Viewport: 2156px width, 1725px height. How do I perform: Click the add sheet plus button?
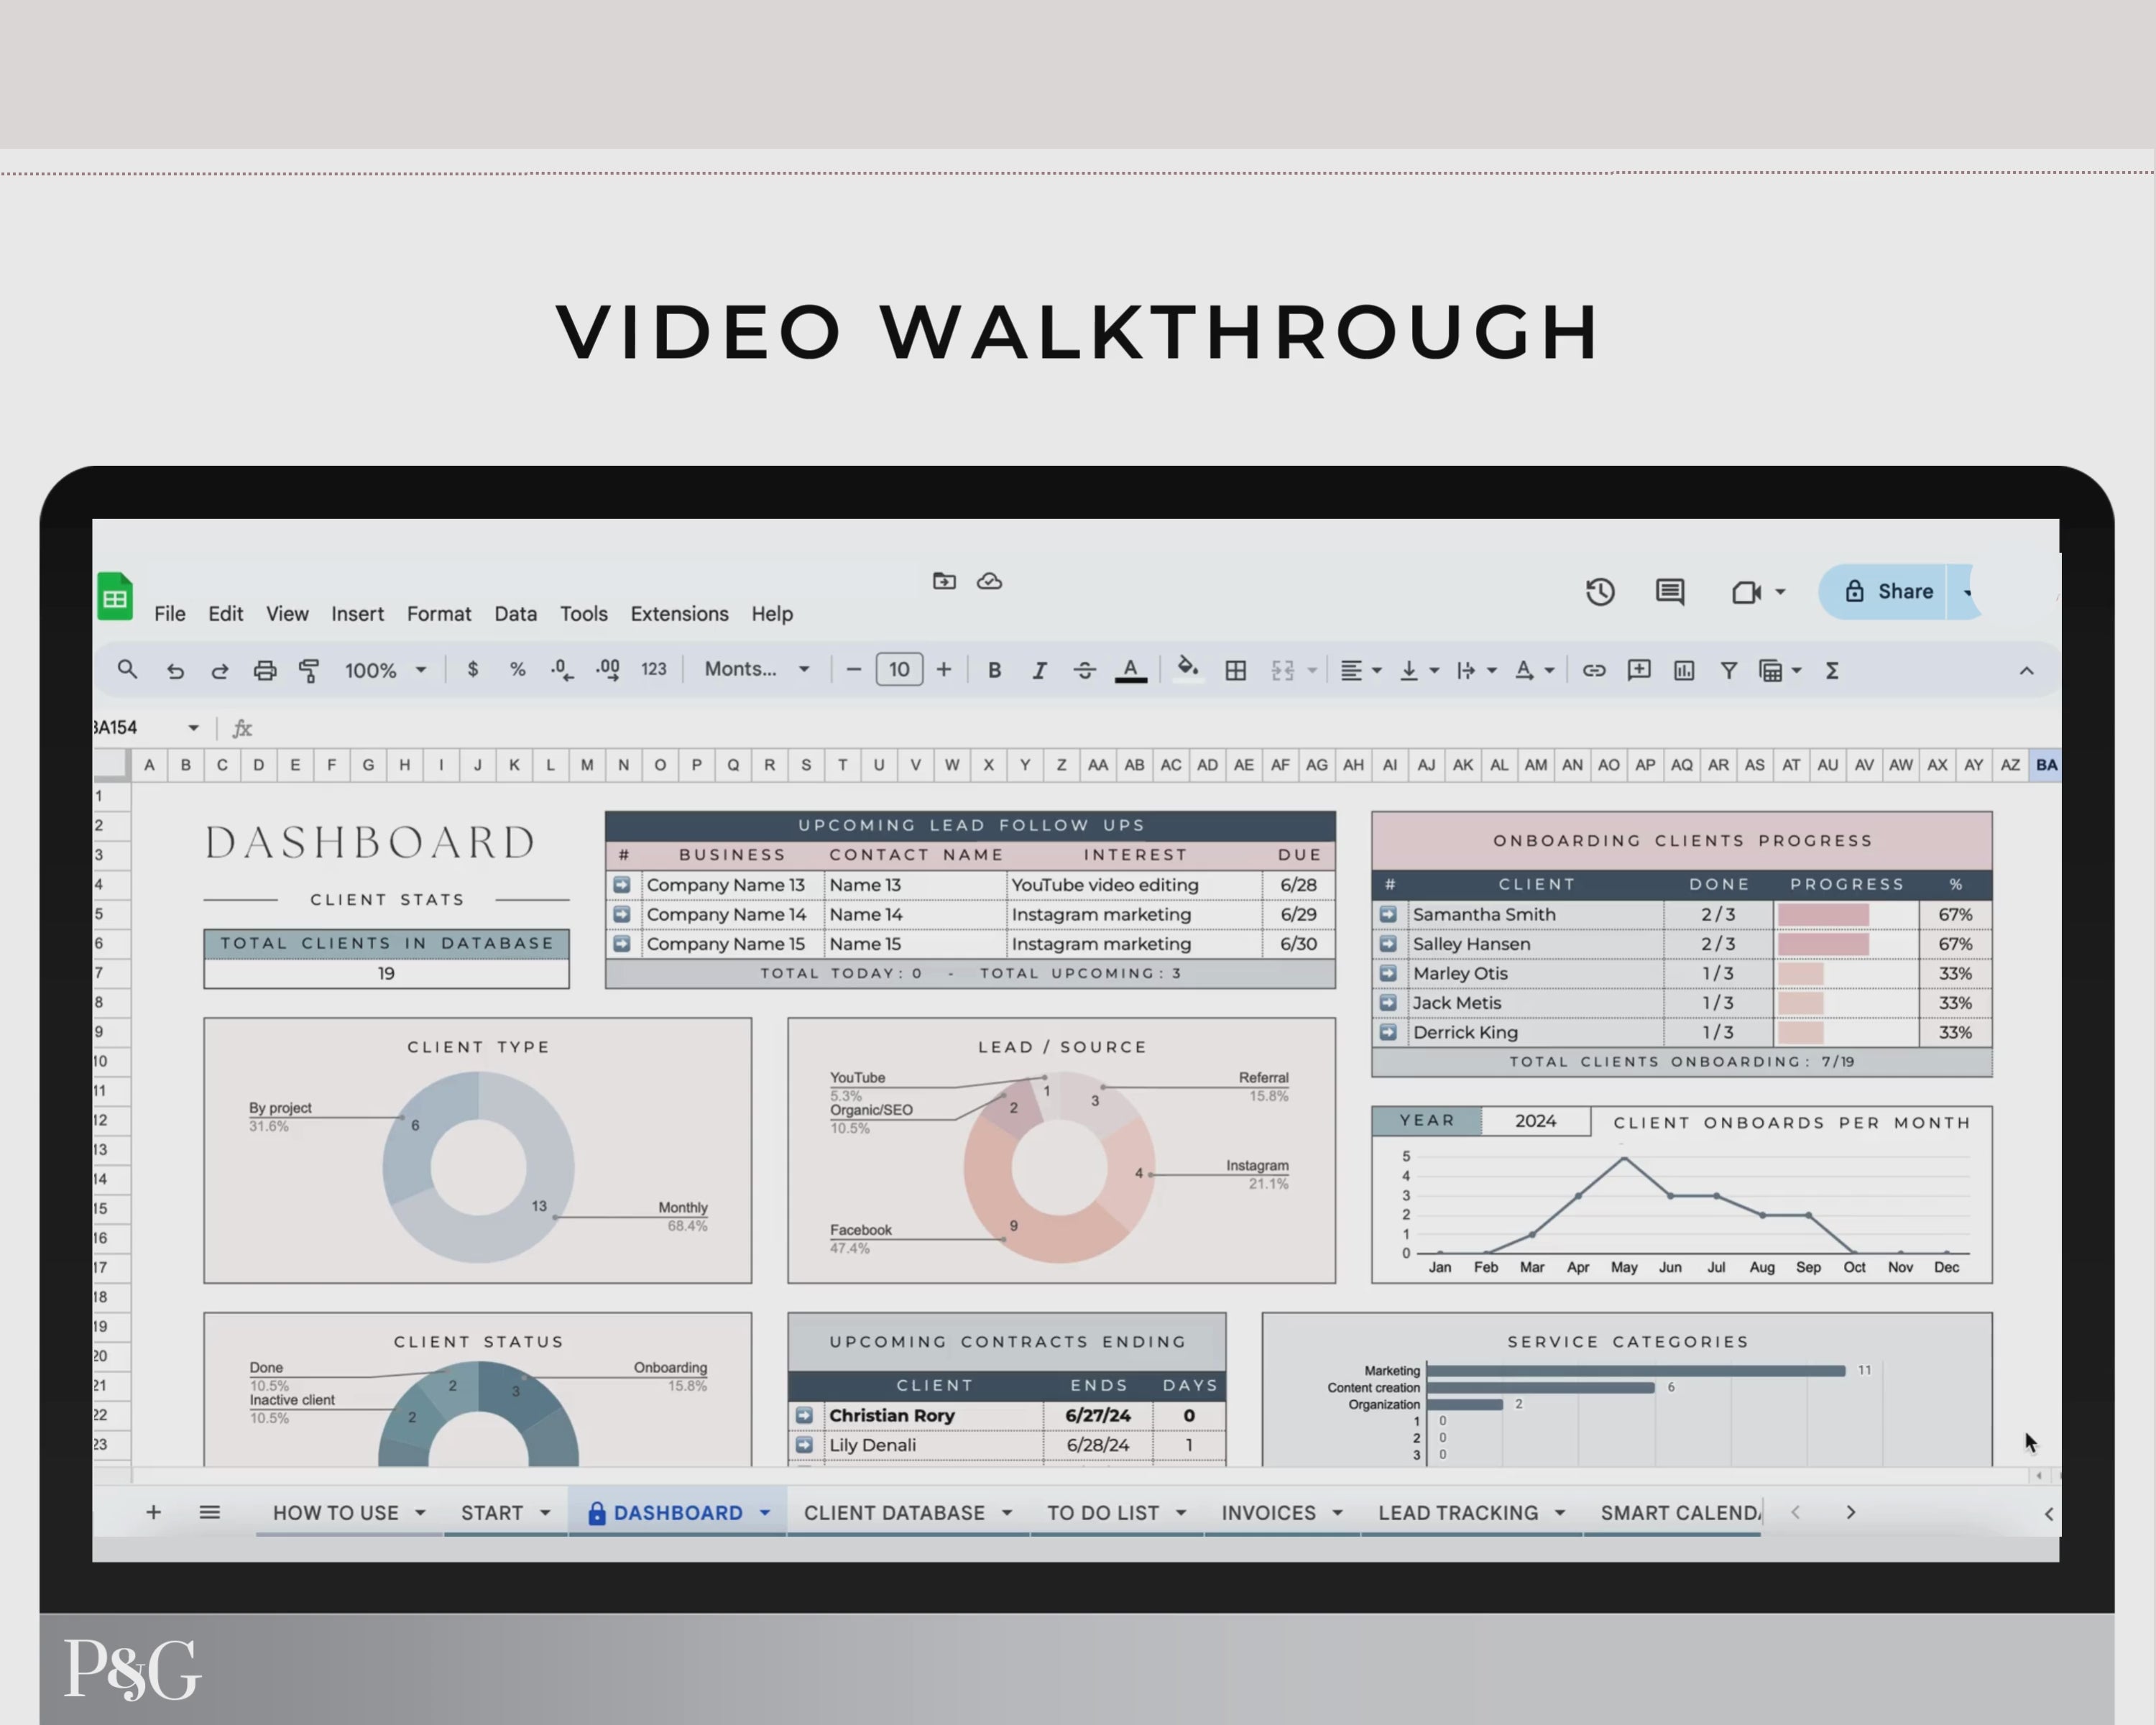pos(153,1512)
